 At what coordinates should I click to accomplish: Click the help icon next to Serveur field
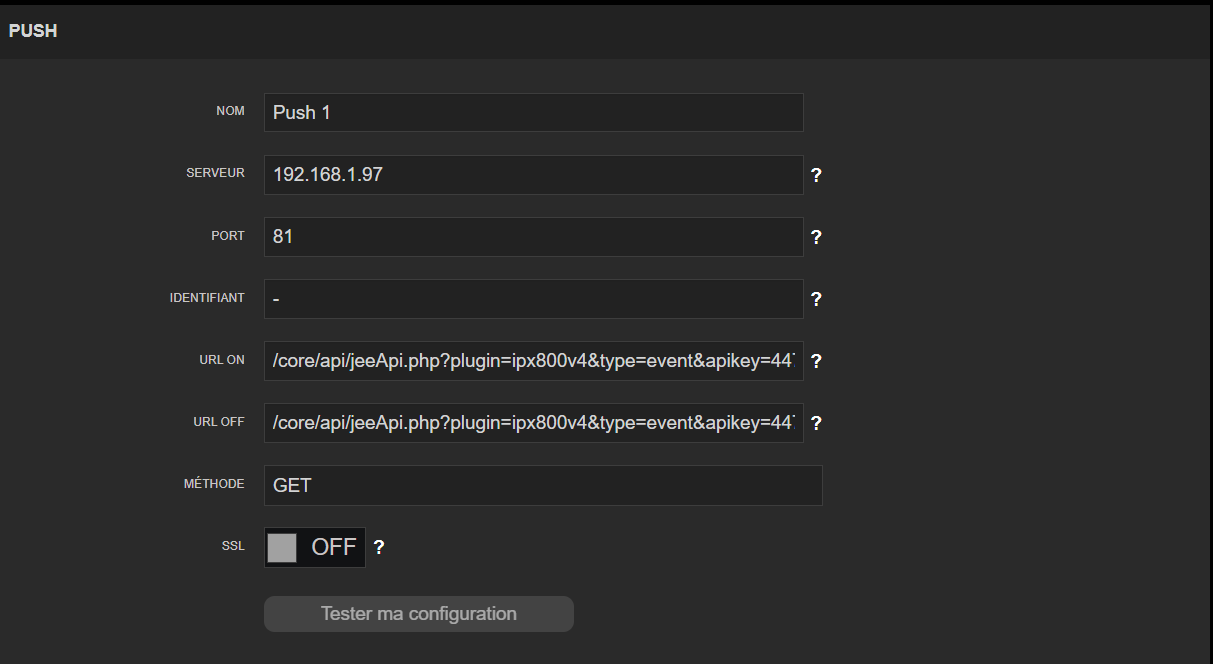pos(816,176)
